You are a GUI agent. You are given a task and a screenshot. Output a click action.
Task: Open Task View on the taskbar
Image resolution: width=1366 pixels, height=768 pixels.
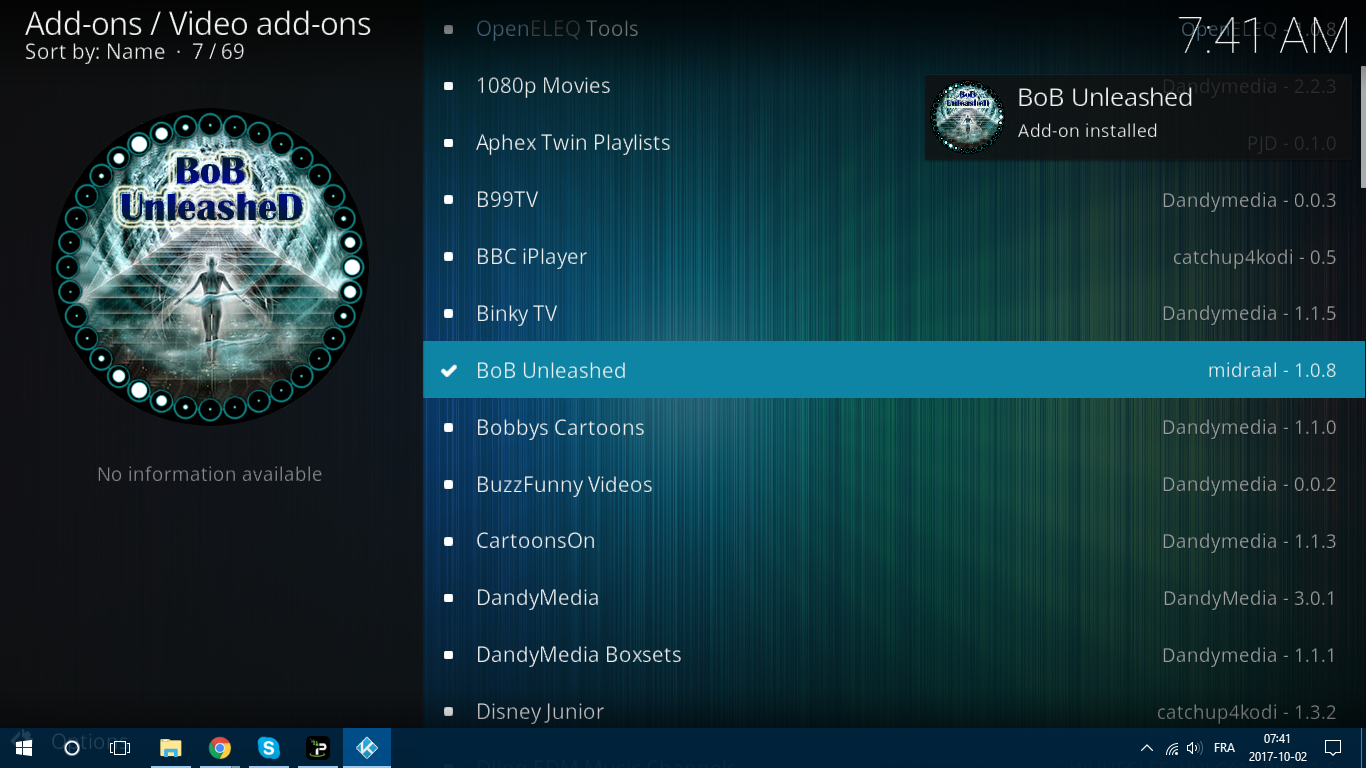[120, 748]
